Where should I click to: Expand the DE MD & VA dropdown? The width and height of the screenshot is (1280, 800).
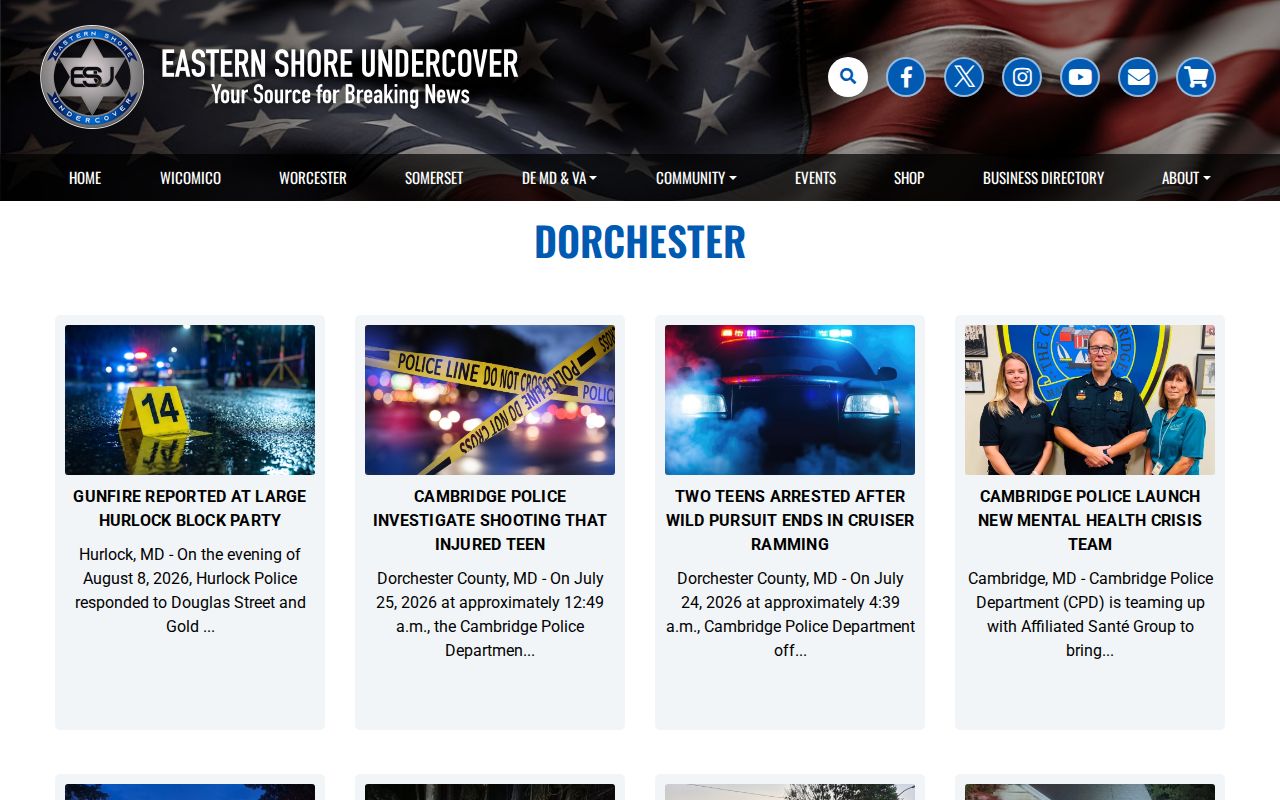click(x=559, y=178)
